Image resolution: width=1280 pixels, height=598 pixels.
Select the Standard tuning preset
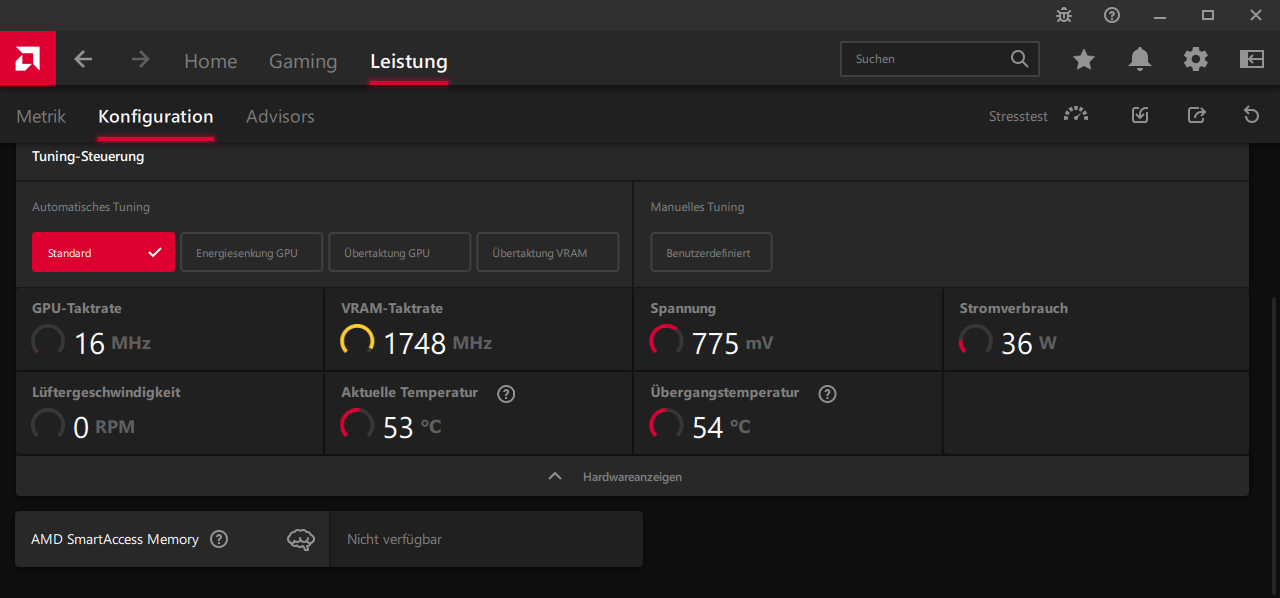(x=104, y=252)
